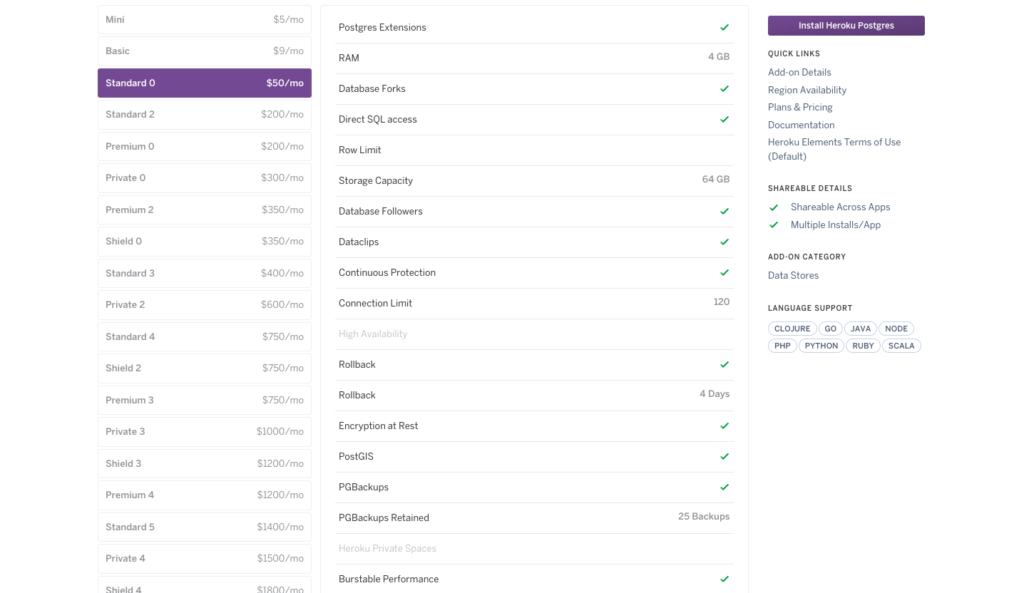Select the Standard 0 plan

pyautogui.click(x=204, y=83)
